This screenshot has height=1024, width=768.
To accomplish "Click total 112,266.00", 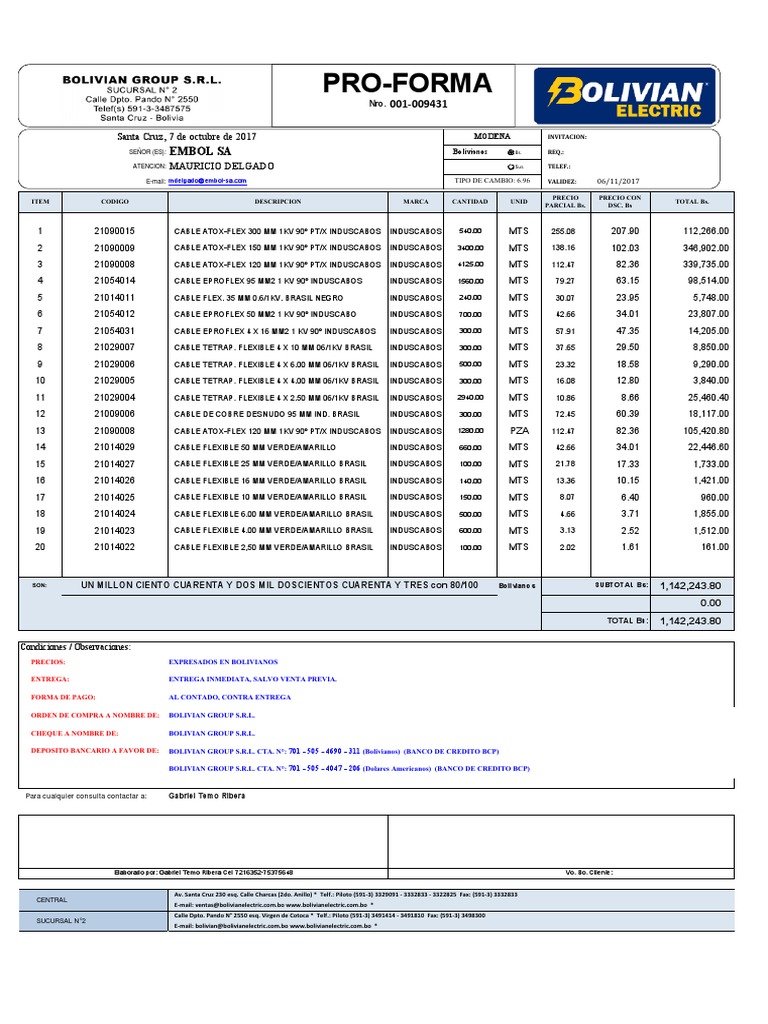I will (706, 231).
